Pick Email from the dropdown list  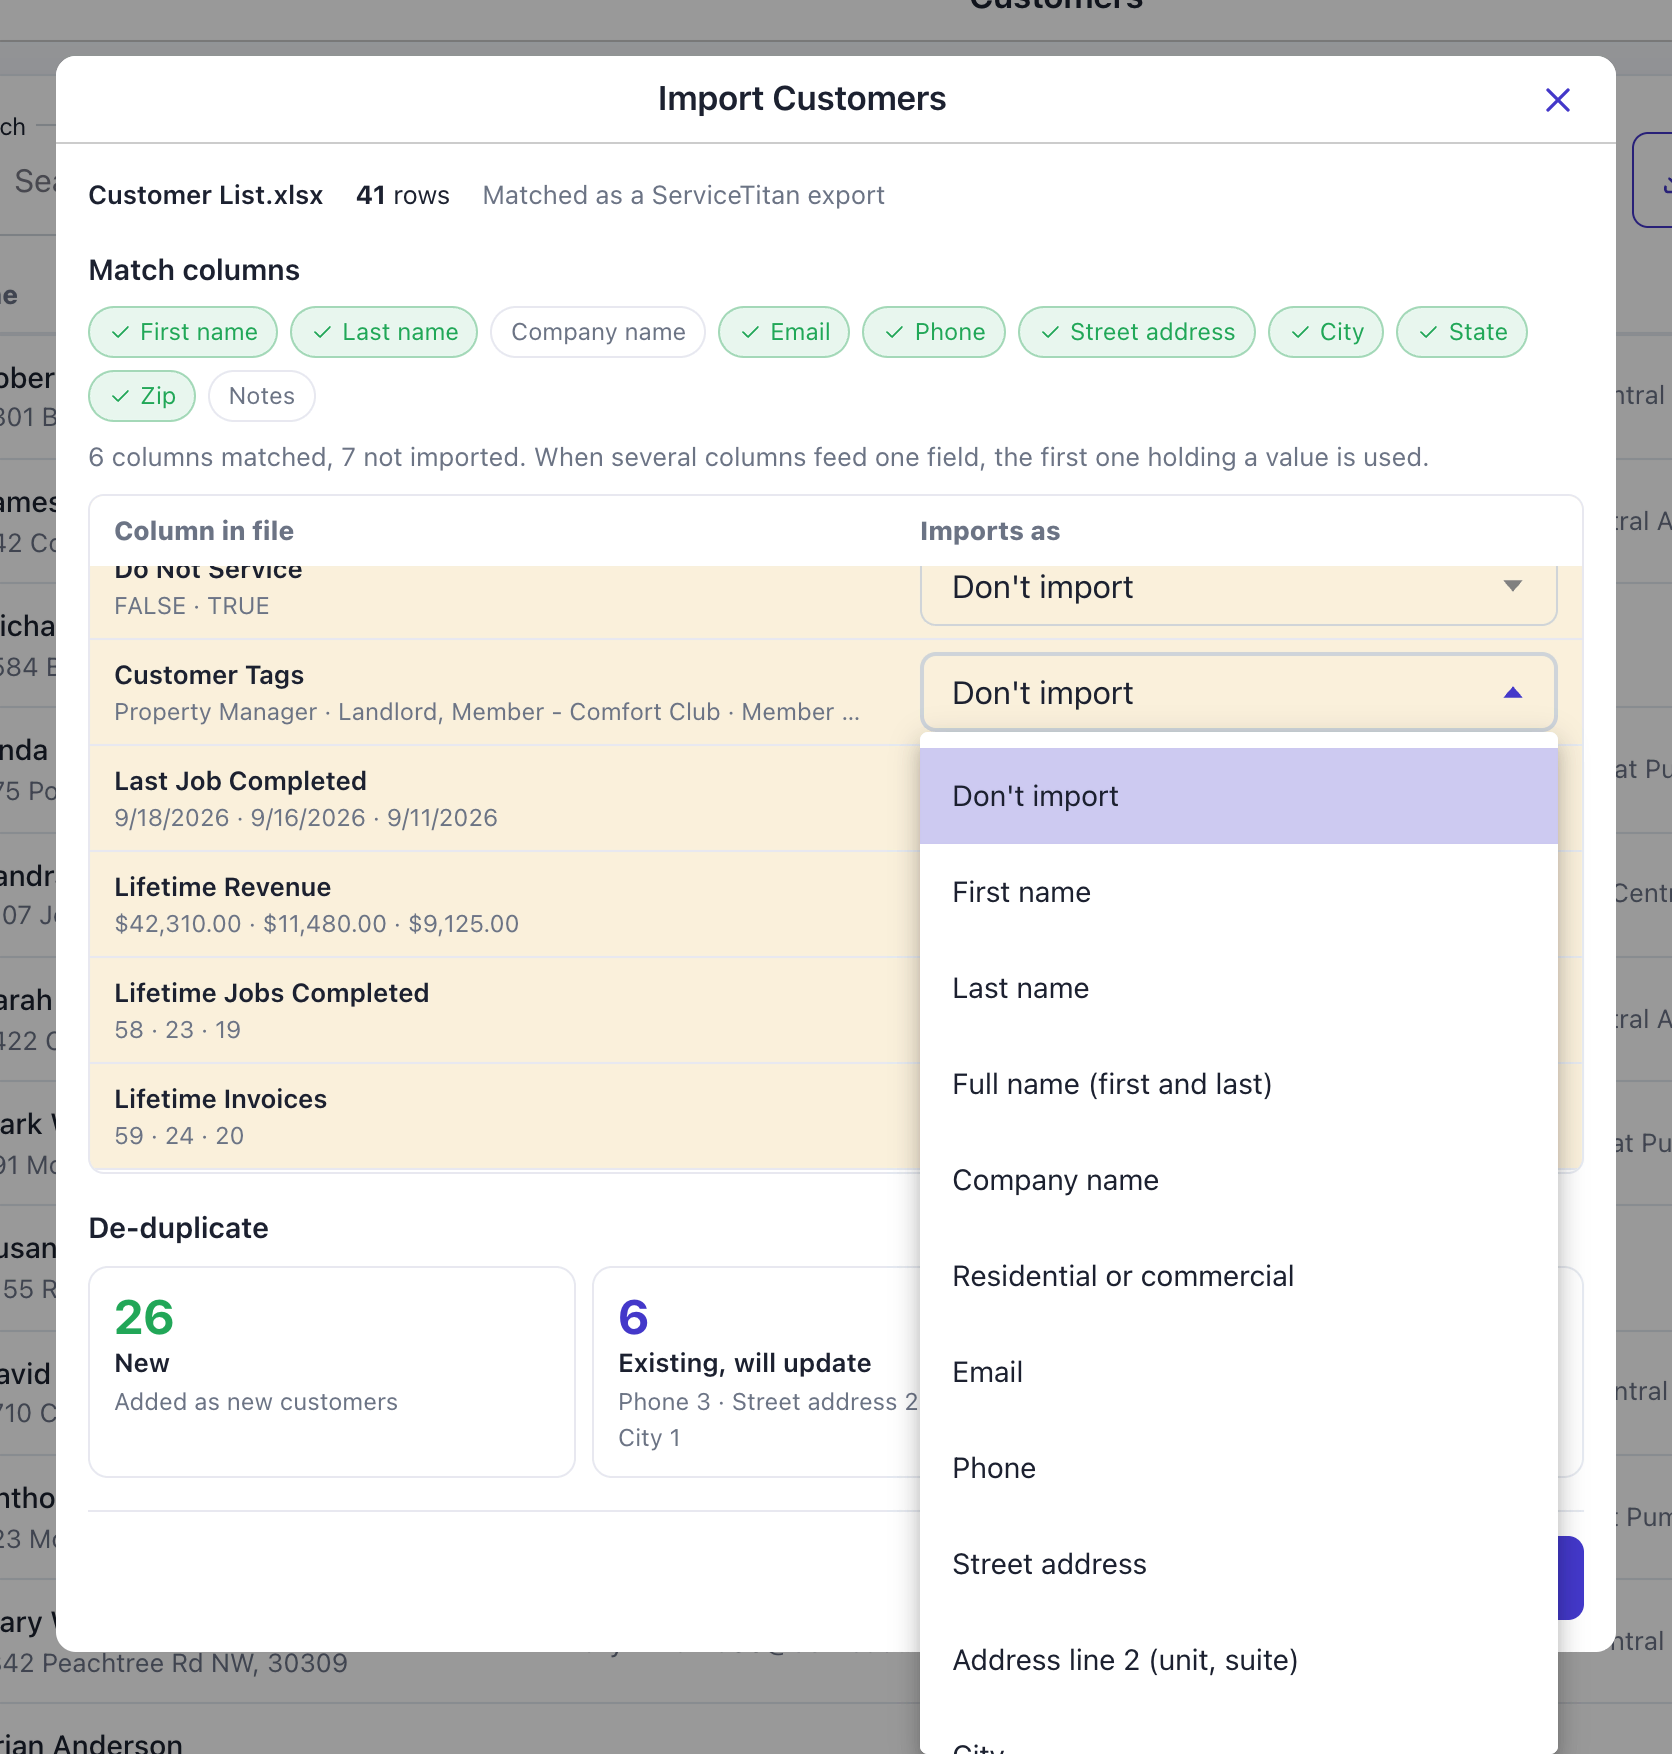click(x=1238, y=1372)
